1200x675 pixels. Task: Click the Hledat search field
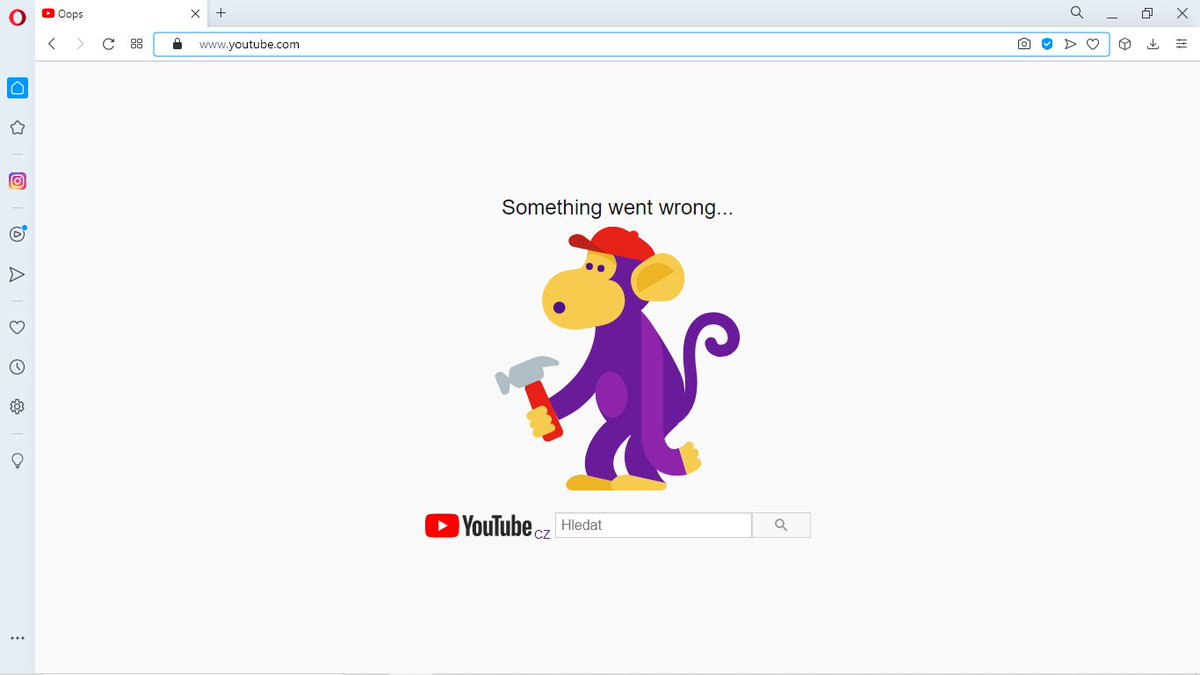653,525
